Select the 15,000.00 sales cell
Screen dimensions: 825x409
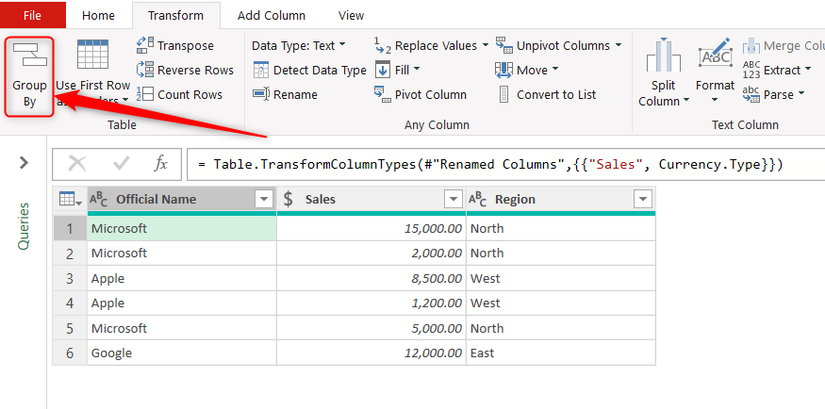point(371,228)
